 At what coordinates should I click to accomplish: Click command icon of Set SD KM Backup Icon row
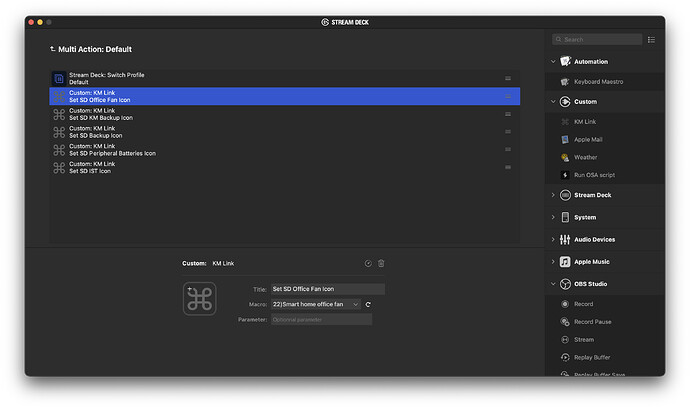(x=59, y=114)
